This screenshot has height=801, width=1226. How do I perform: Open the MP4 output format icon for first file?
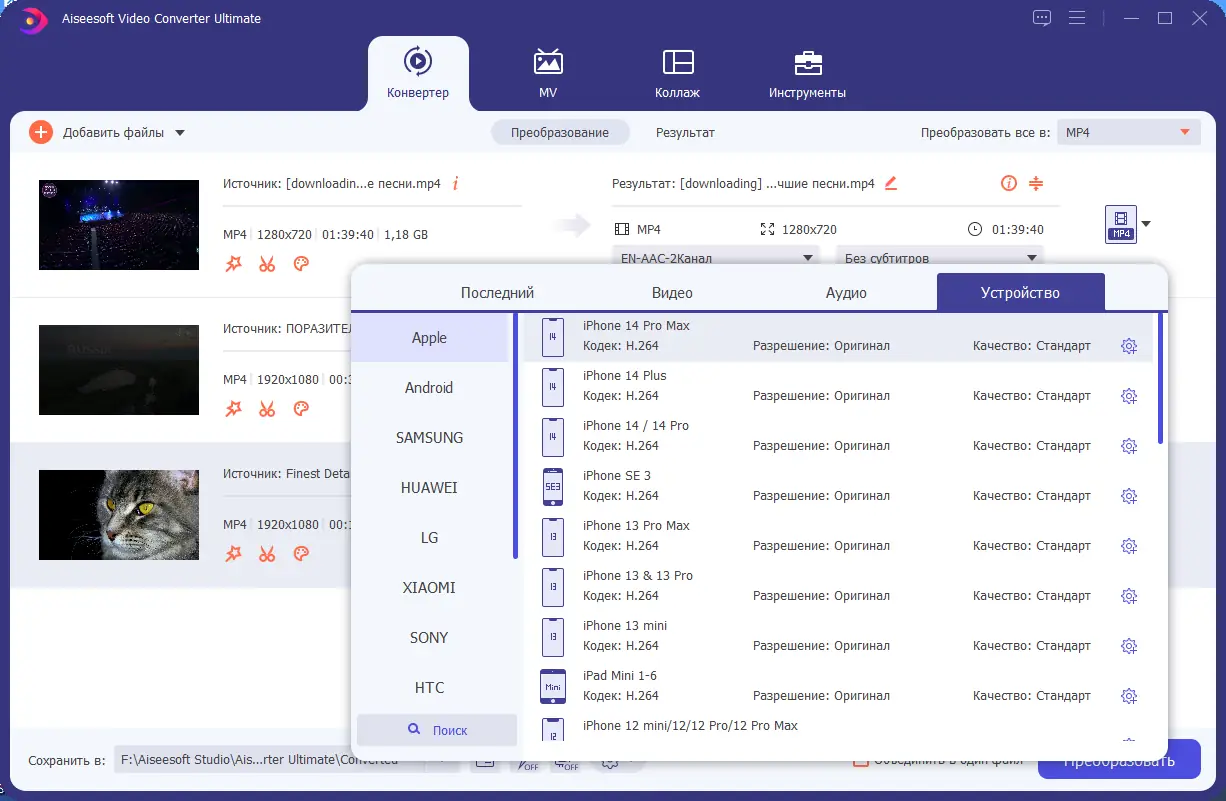click(x=1121, y=224)
